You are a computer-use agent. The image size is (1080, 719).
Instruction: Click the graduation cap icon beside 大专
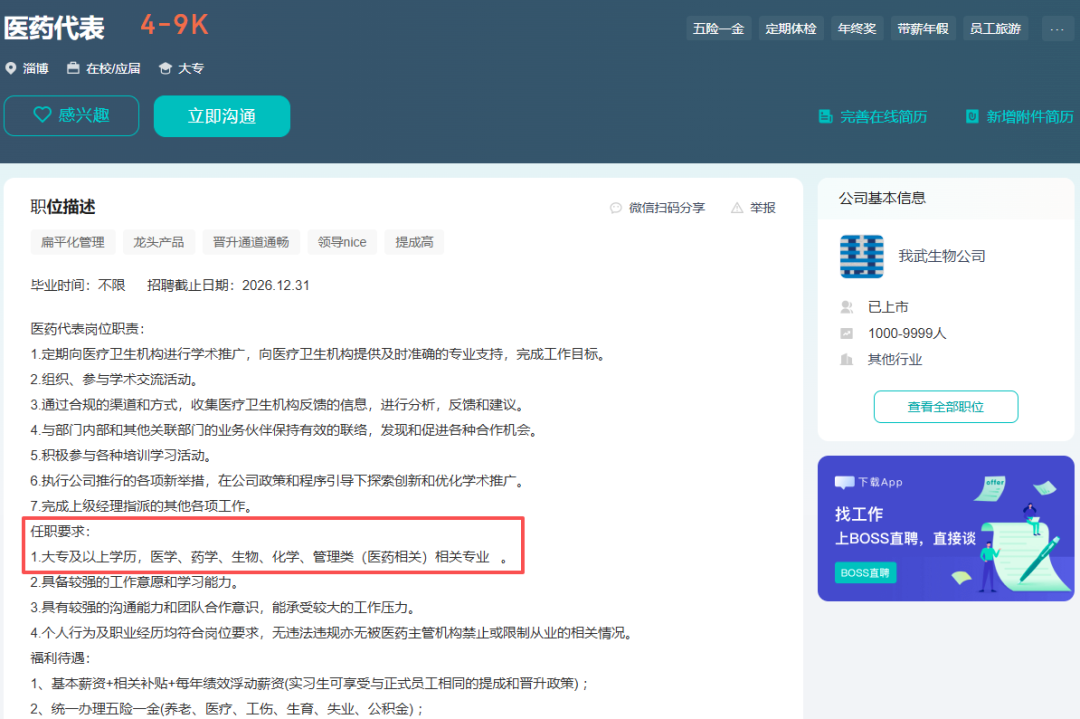pyautogui.click(x=165, y=68)
